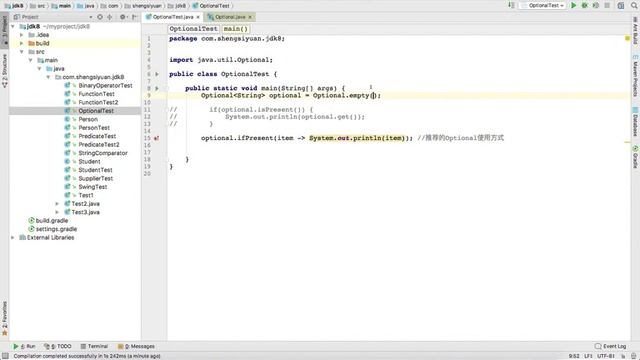Click Collapse All icon in Project panel
Viewport: 640px width, 360px height.
110,17
